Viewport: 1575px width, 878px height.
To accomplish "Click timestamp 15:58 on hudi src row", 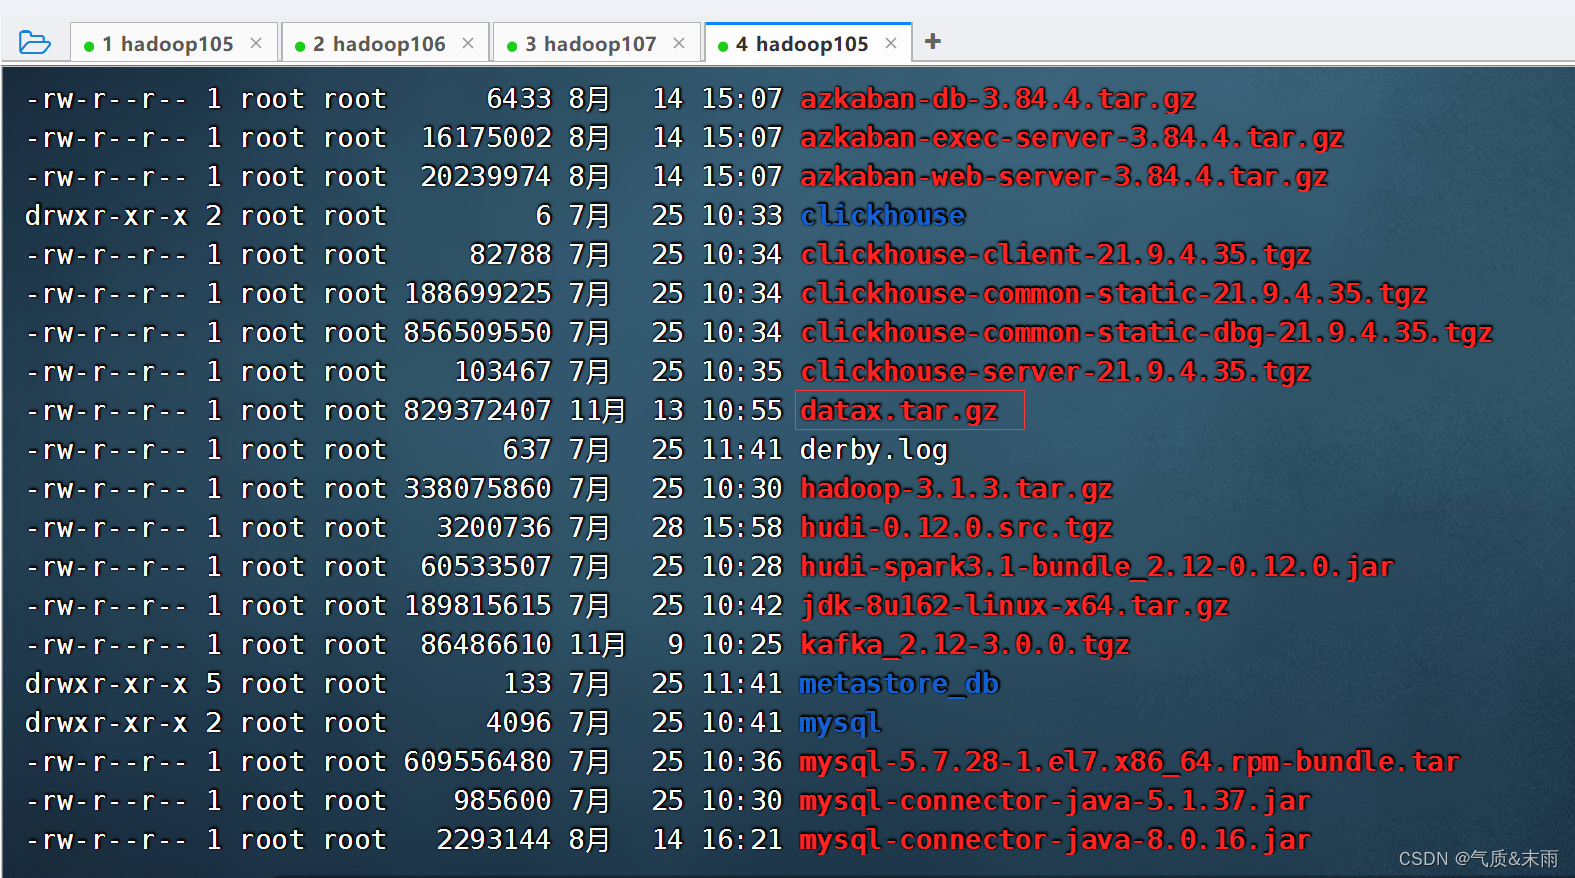I will pyautogui.click(x=742, y=528).
